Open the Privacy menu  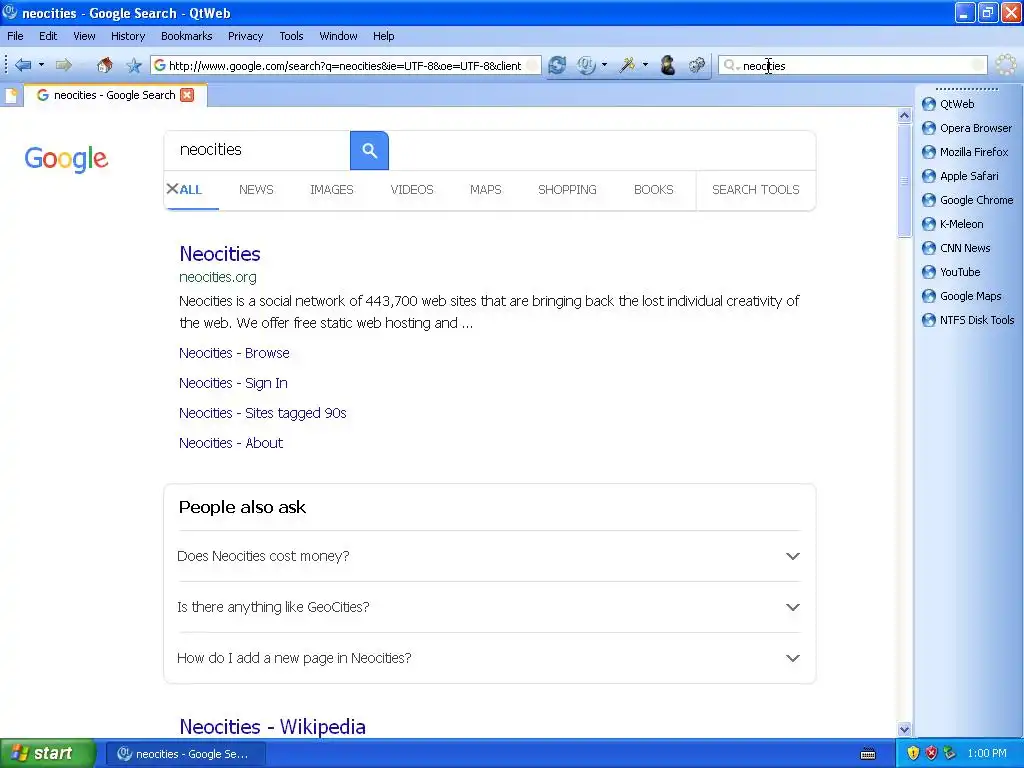pyautogui.click(x=246, y=36)
